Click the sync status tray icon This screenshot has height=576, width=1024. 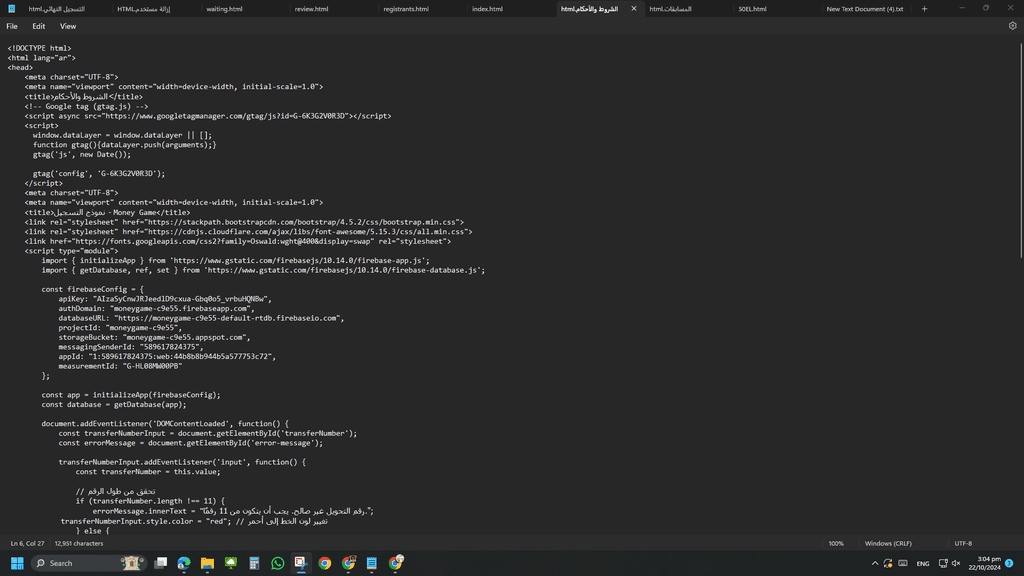pos(888,564)
